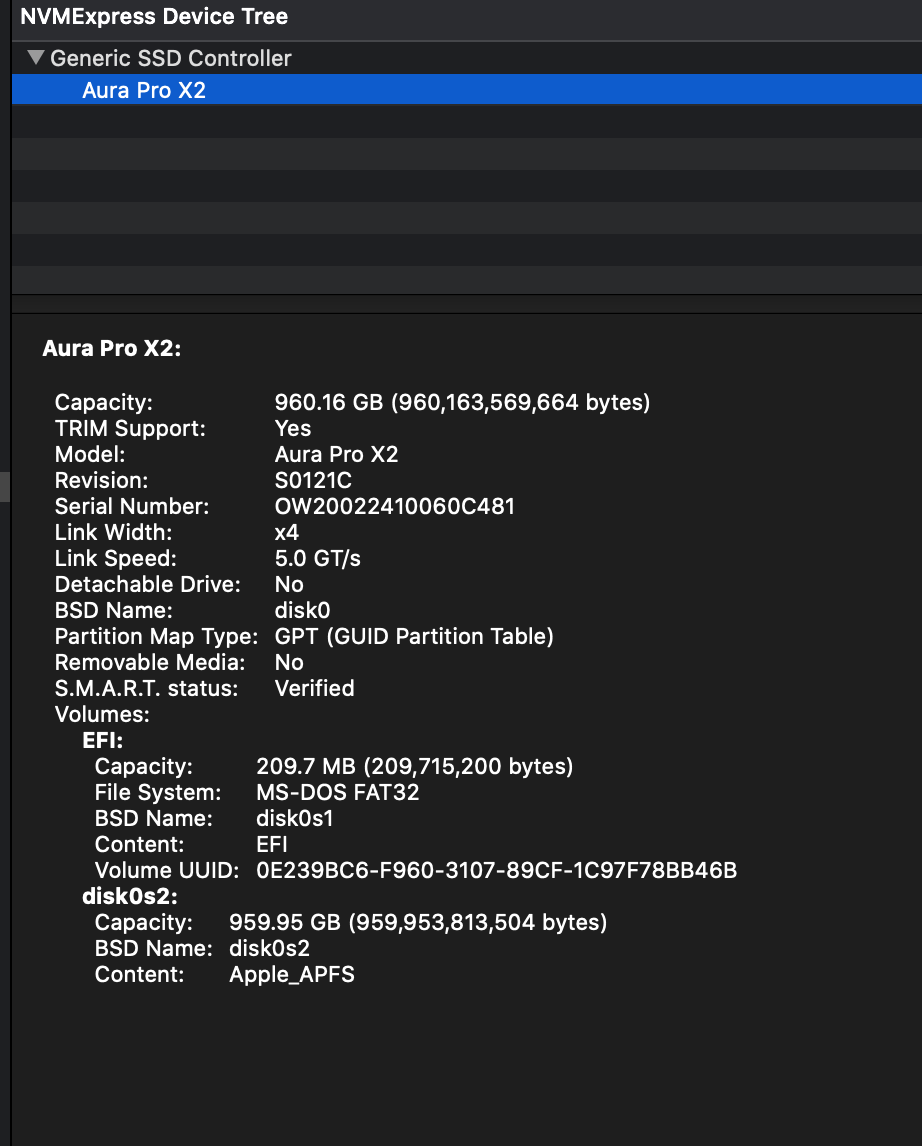Click the BSD Name value disk0
The width and height of the screenshot is (922, 1146).
pos(302,610)
